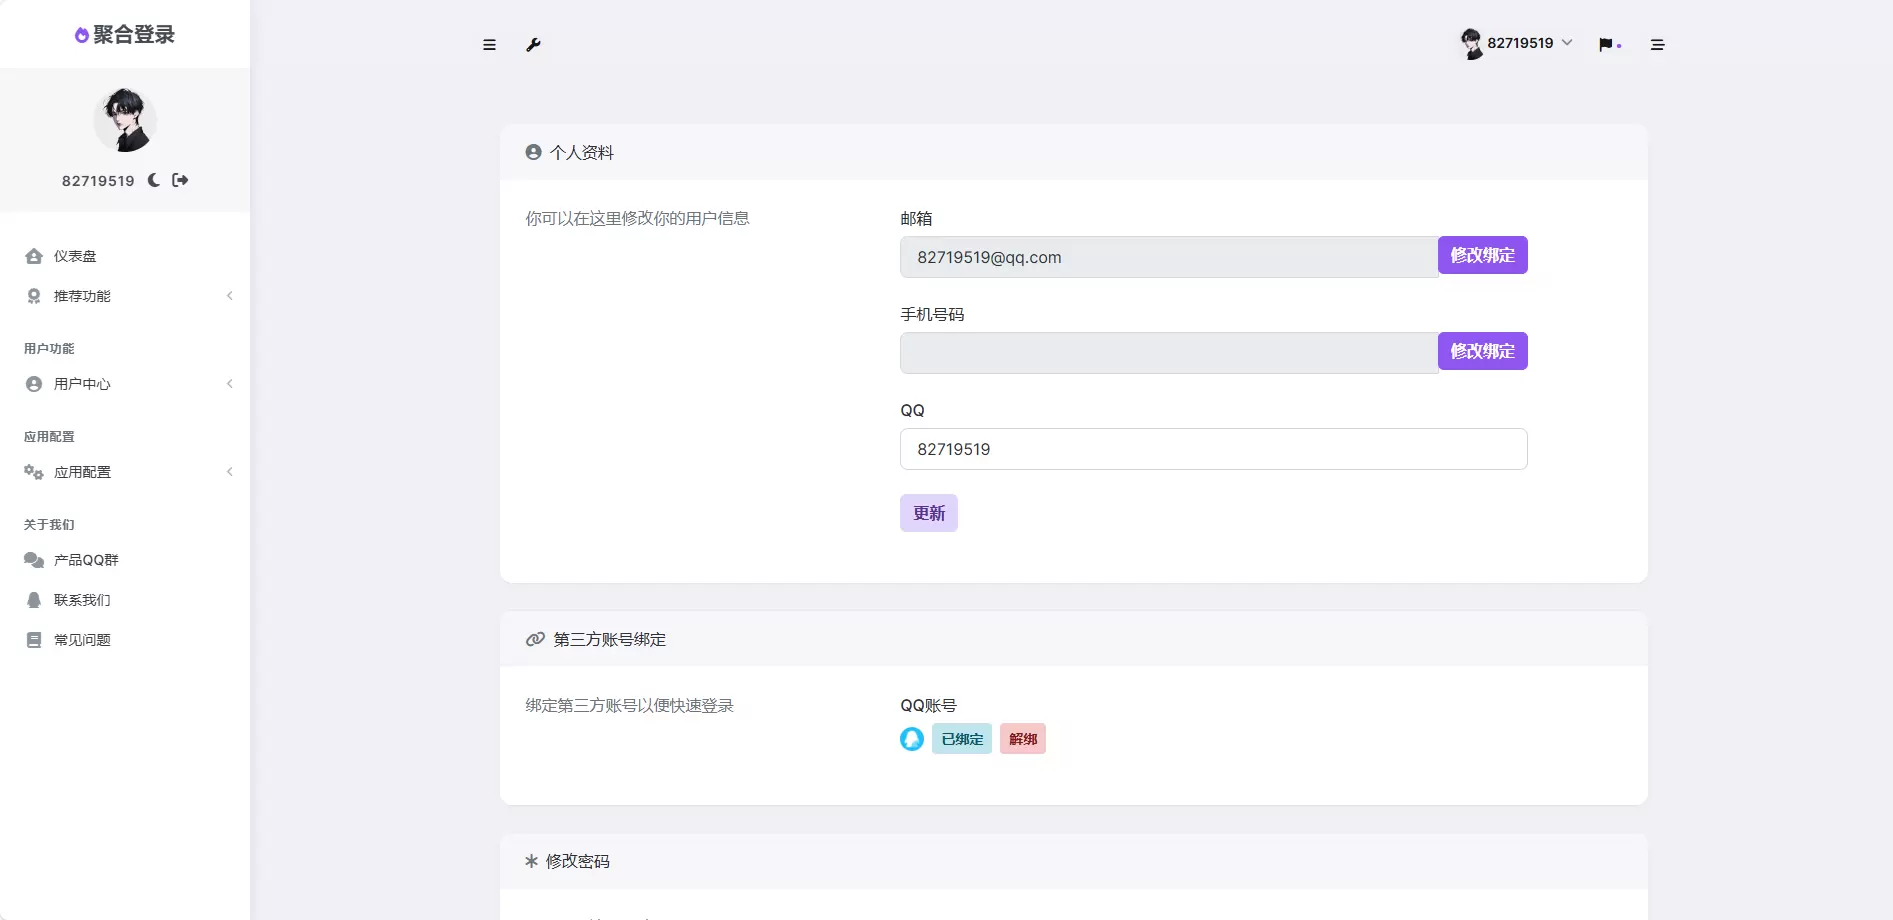
Task: Click the logout icon beside username
Action: pos(180,180)
